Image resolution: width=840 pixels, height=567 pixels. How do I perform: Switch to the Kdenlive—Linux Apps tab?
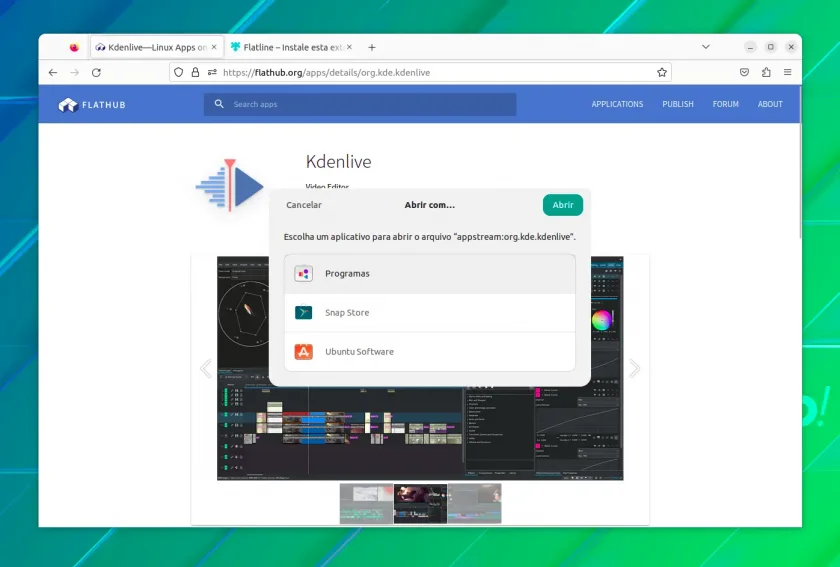pos(155,47)
